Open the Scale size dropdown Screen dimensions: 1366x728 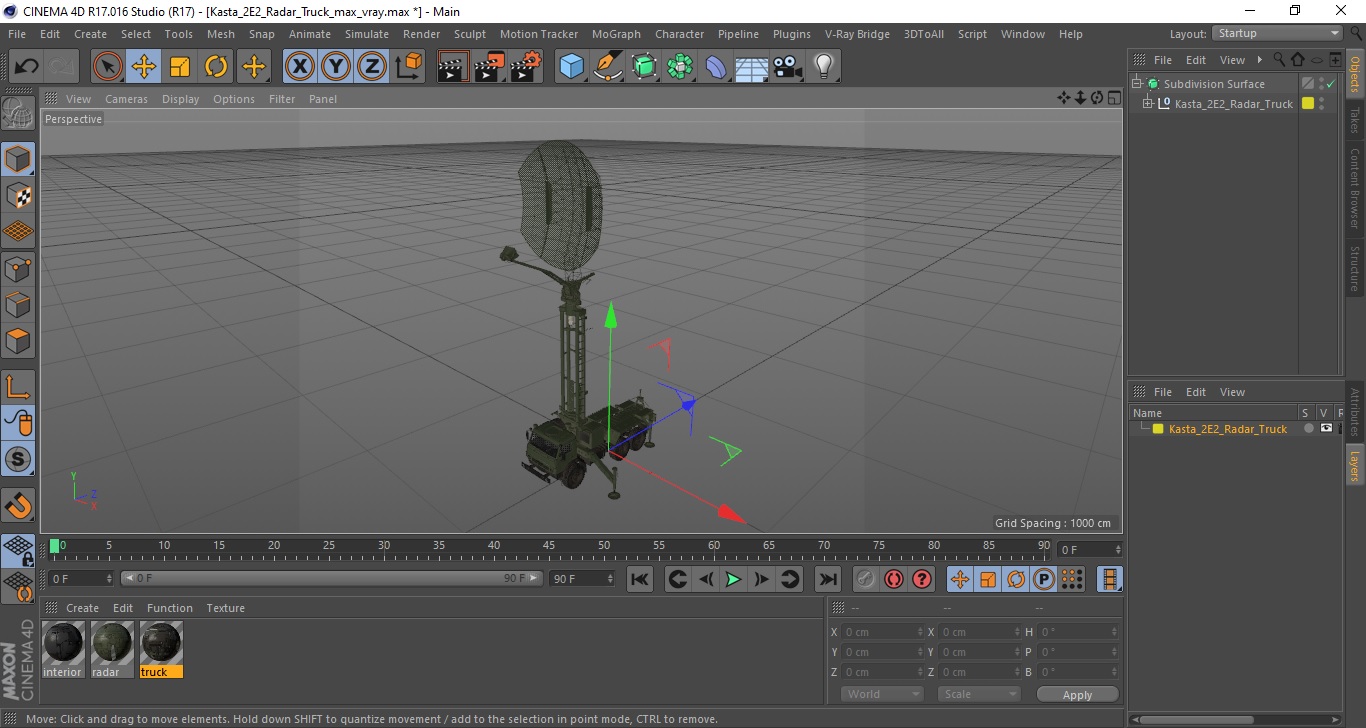978,694
